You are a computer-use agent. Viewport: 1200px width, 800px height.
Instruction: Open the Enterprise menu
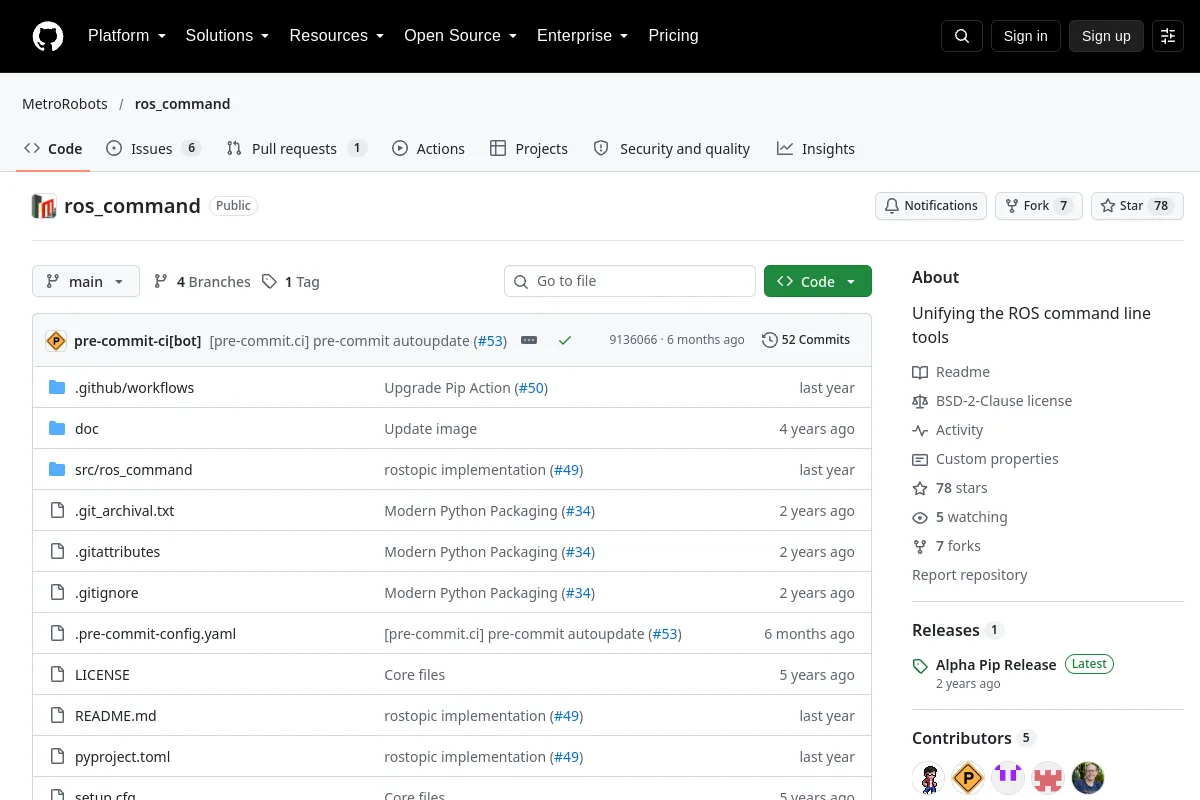pyautogui.click(x=583, y=36)
